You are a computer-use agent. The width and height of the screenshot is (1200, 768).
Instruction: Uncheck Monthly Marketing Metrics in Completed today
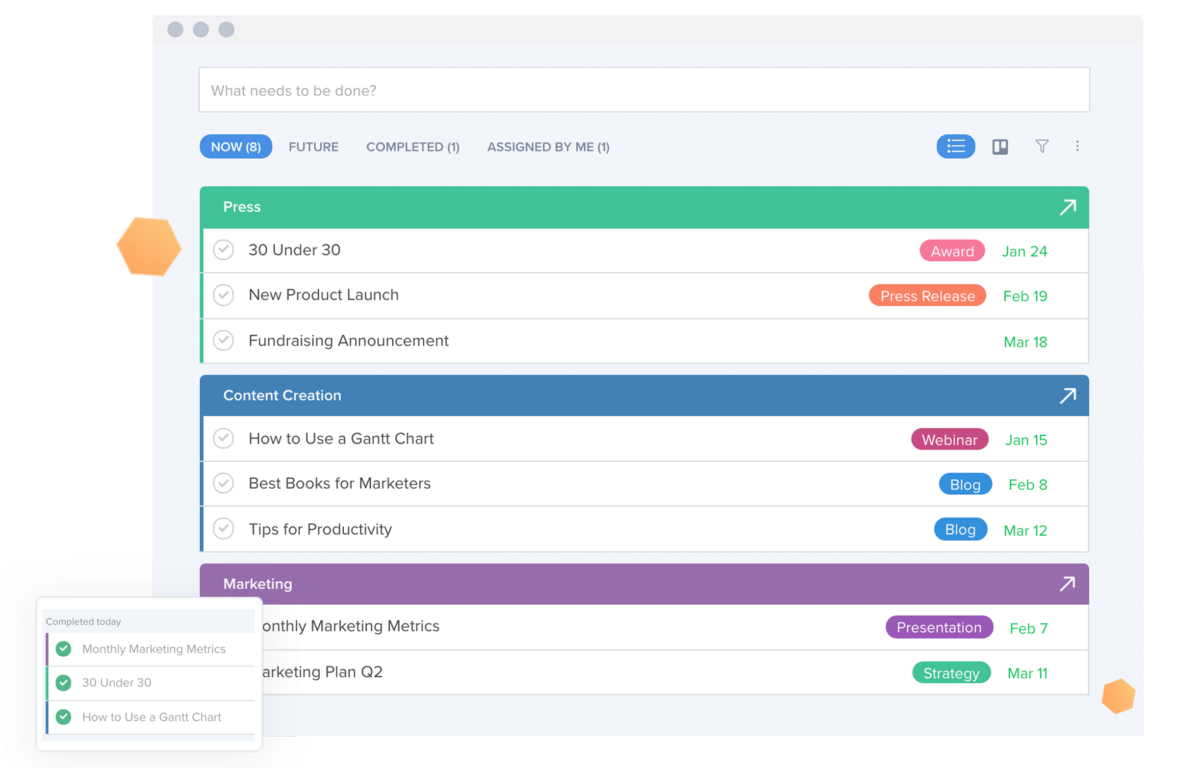coord(64,649)
